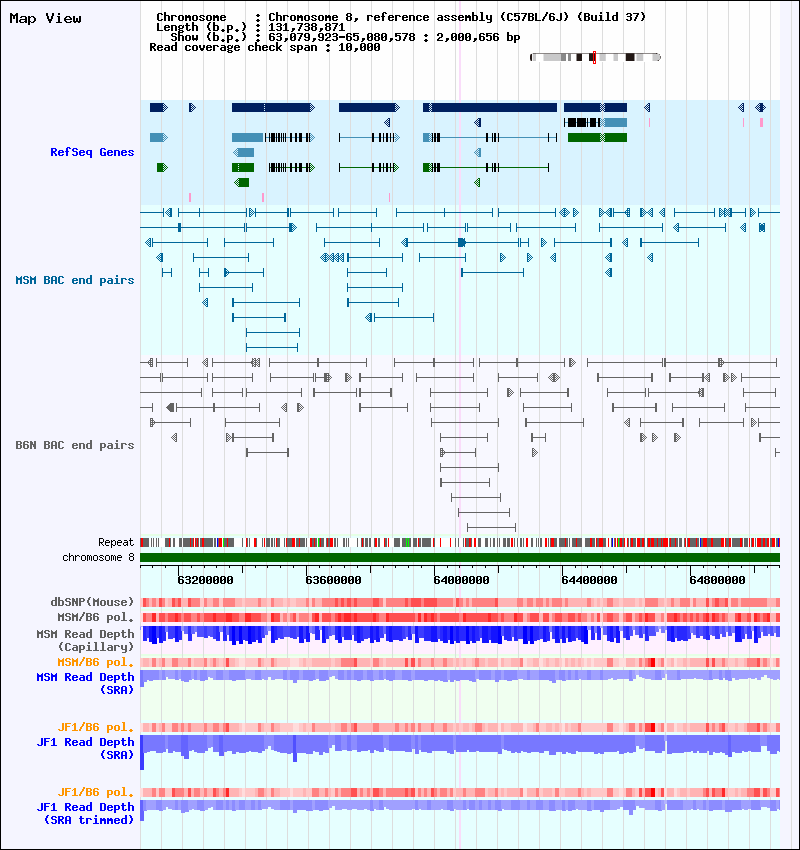Click the green chromosome 8 bar

point(460,557)
